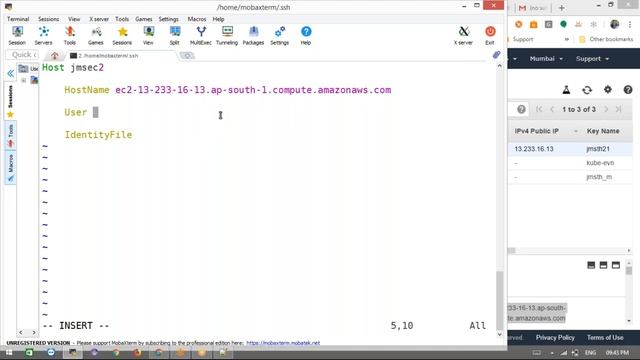Toggle the X server icon
The image size is (640, 360).
click(x=463, y=35)
